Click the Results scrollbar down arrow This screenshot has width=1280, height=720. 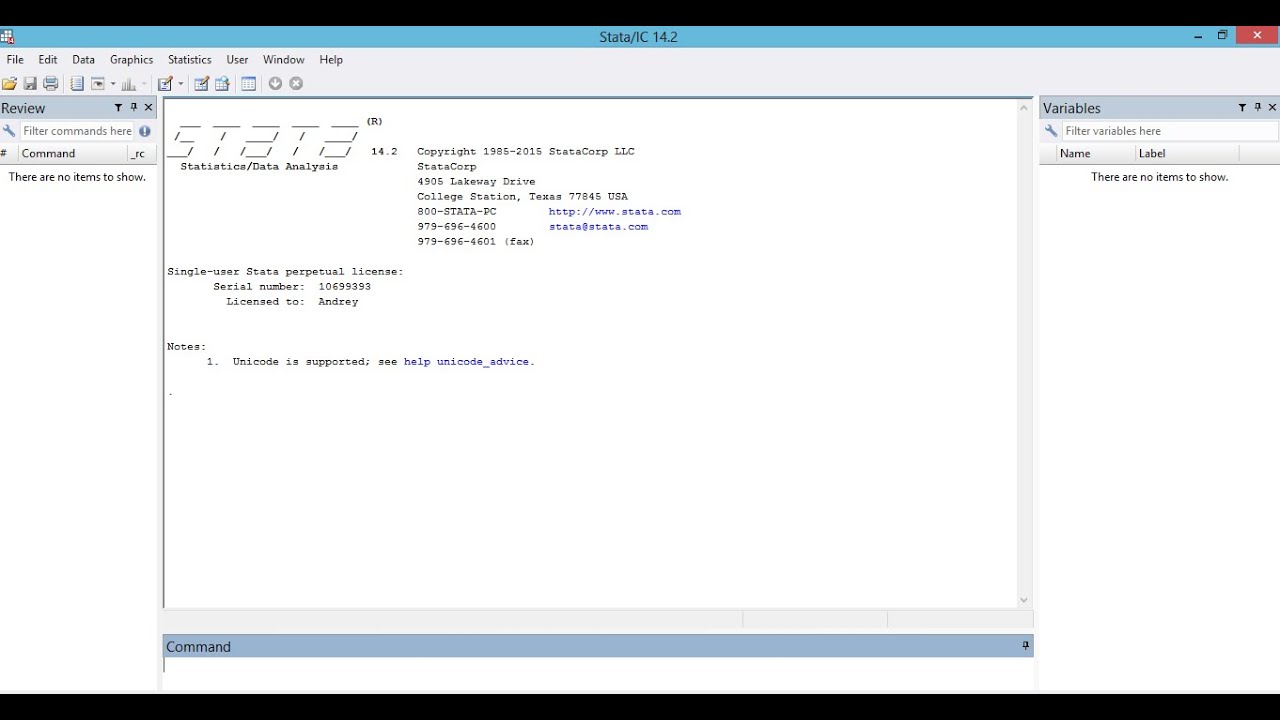pyautogui.click(x=1024, y=600)
